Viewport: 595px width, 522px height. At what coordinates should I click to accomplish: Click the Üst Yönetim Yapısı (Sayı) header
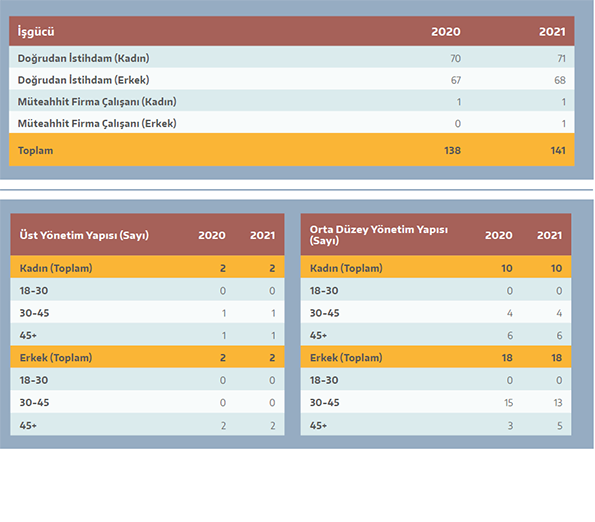click(x=84, y=235)
